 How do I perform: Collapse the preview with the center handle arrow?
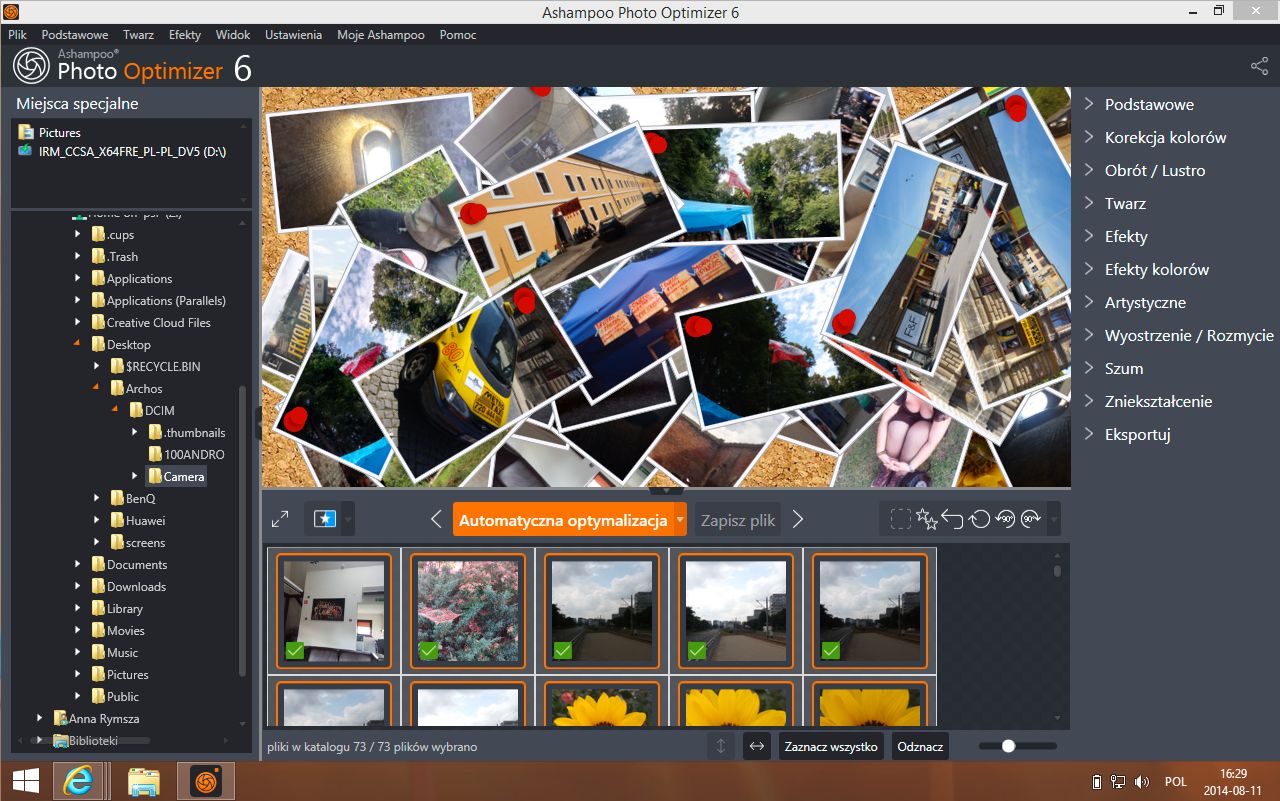pyautogui.click(x=666, y=491)
